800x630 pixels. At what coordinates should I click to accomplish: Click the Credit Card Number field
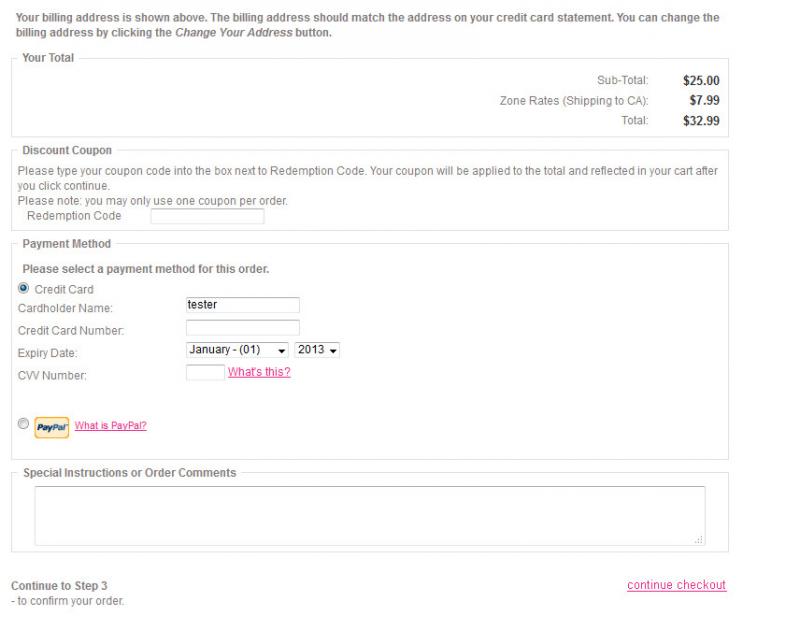coord(243,327)
